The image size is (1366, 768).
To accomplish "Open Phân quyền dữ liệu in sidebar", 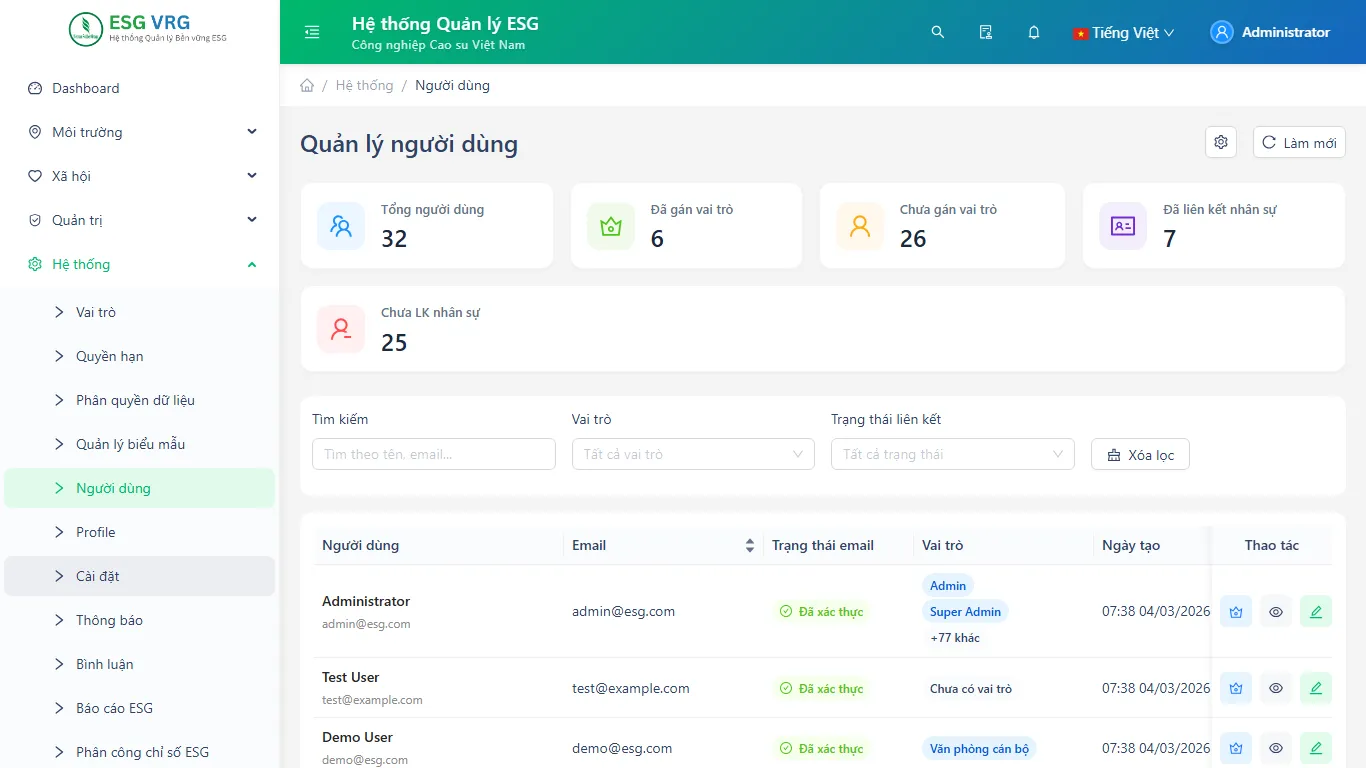I will (x=140, y=400).
